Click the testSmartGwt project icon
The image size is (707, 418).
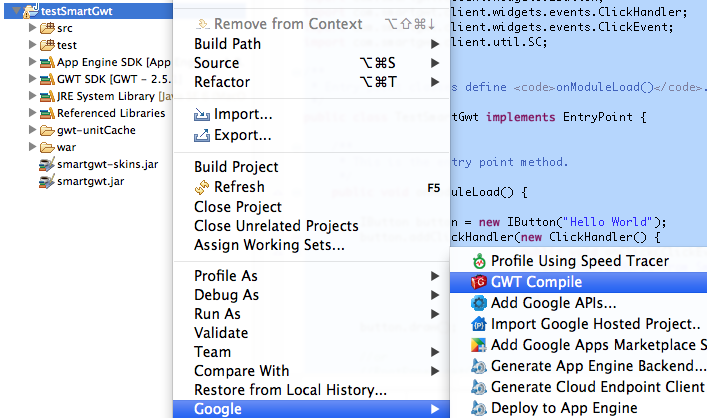click(30, 10)
